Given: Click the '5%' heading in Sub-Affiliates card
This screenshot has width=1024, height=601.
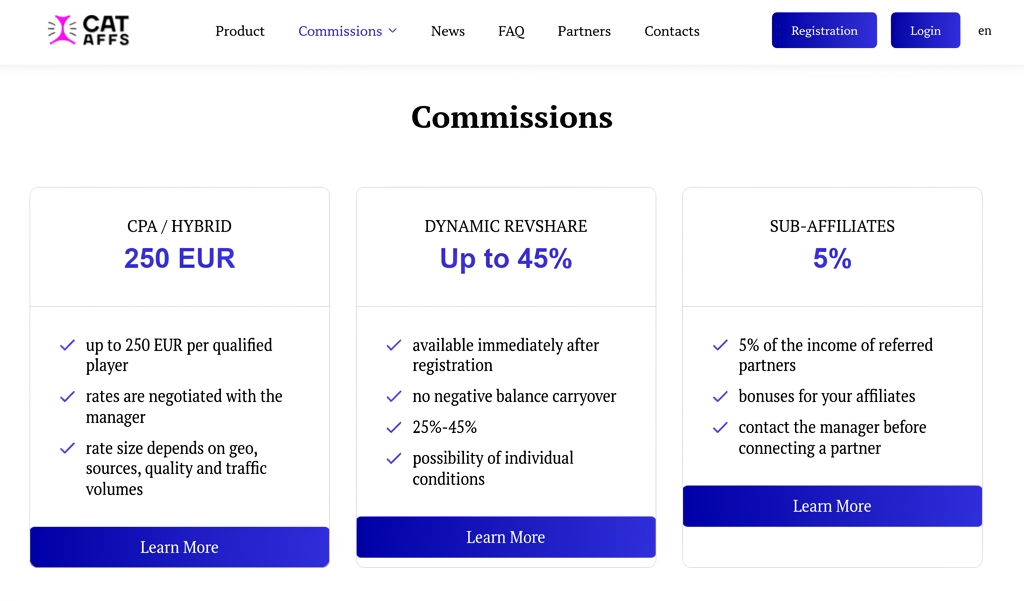Looking at the screenshot, I should click(832, 258).
